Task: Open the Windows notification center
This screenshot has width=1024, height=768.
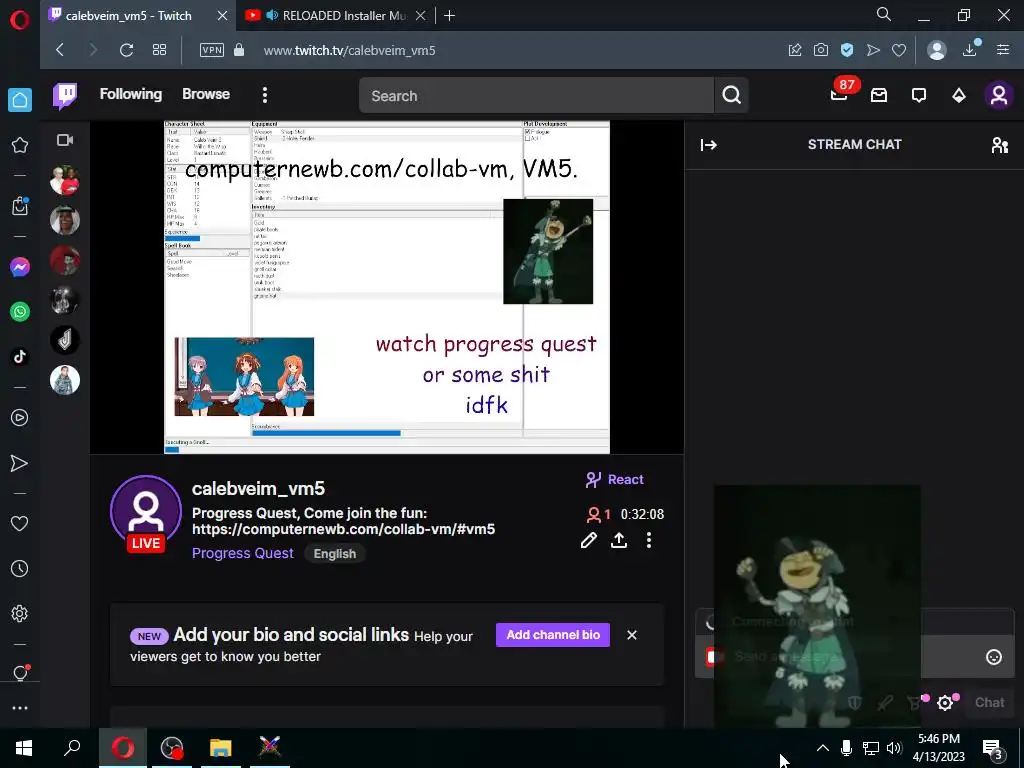Action: pos(993,748)
